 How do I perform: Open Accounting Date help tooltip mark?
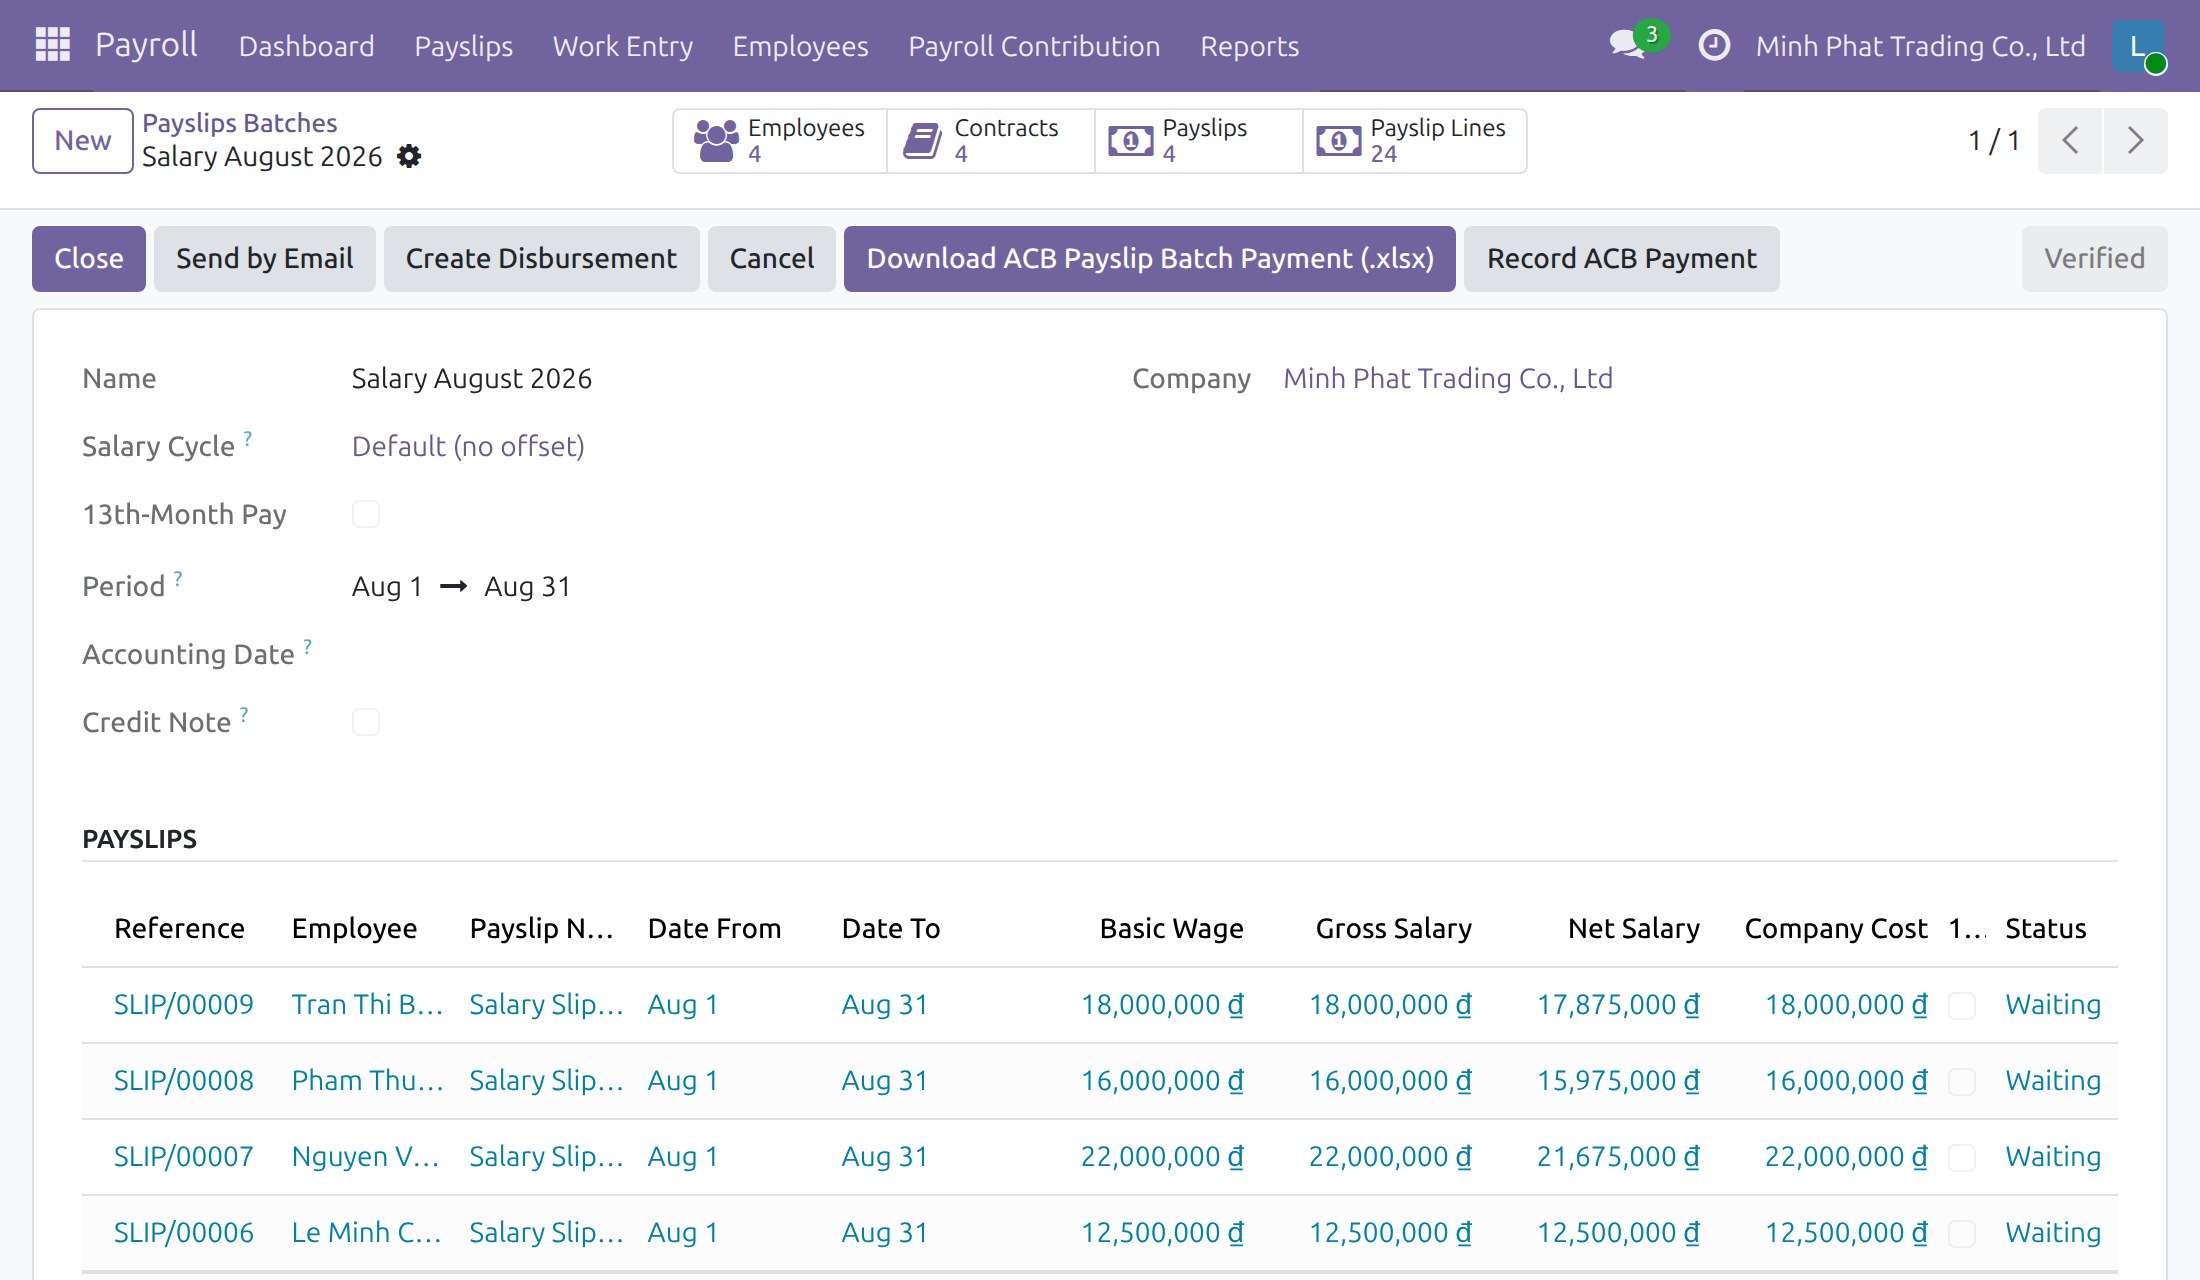pyautogui.click(x=308, y=645)
